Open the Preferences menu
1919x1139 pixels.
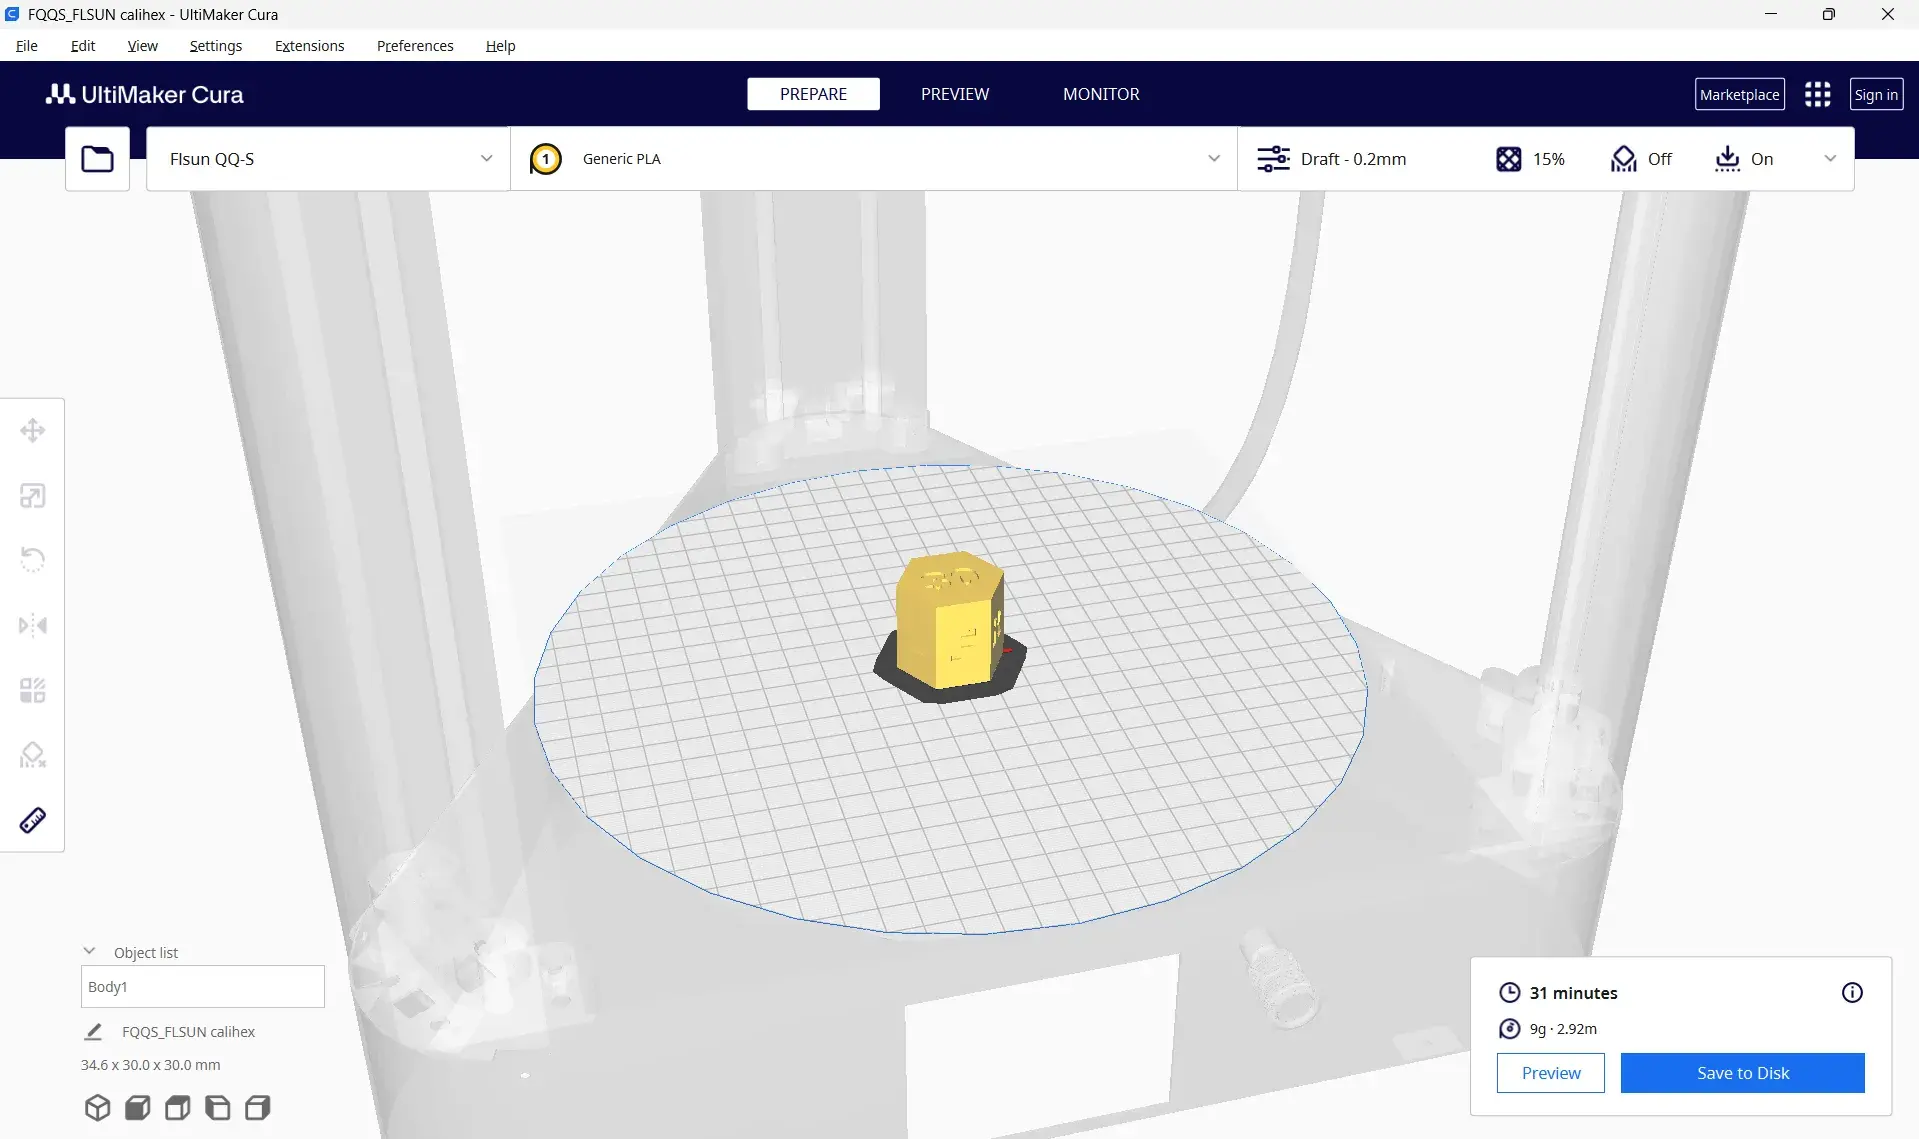[x=415, y=46]
